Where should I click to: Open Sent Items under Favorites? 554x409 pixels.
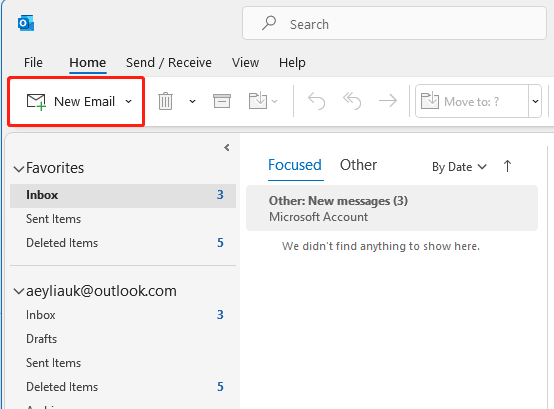click(x=123, y=219)
